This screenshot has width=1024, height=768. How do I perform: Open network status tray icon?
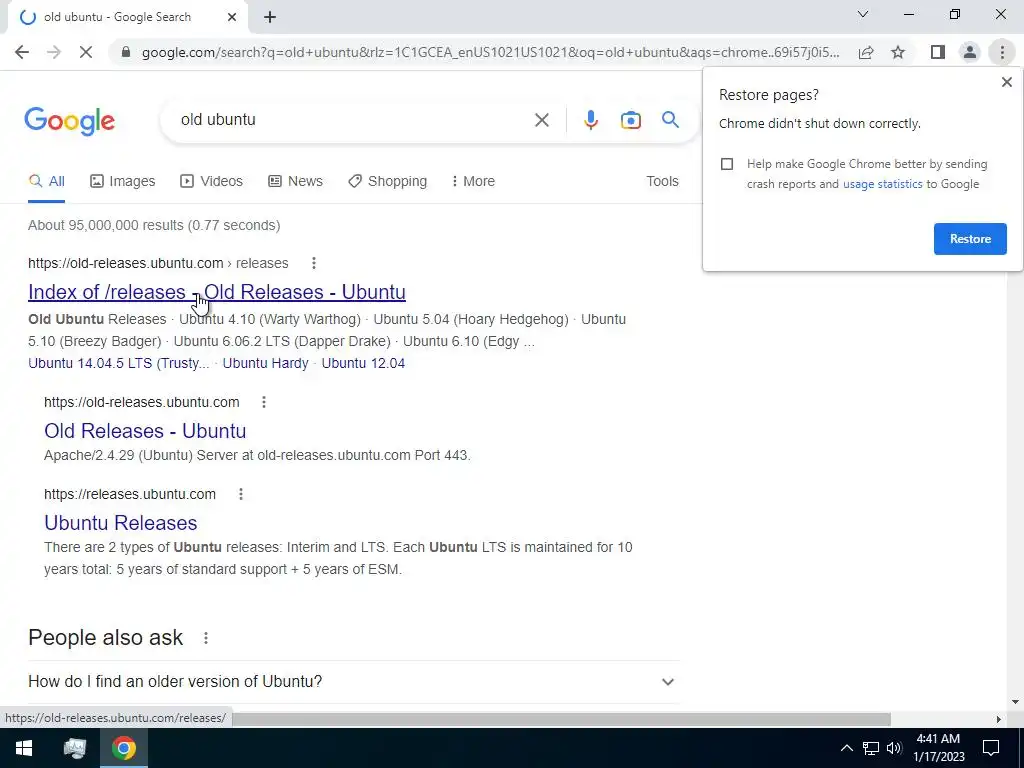pyautogui.click(x=871, y=748)
